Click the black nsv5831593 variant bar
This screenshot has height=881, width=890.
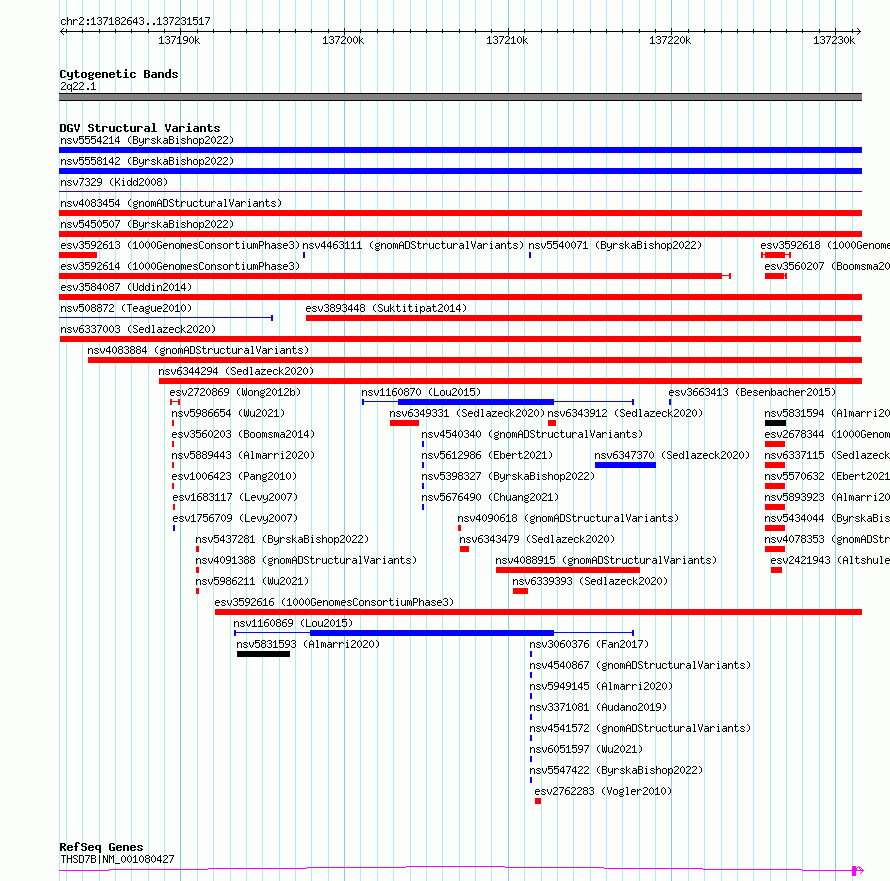pos(263,655)
